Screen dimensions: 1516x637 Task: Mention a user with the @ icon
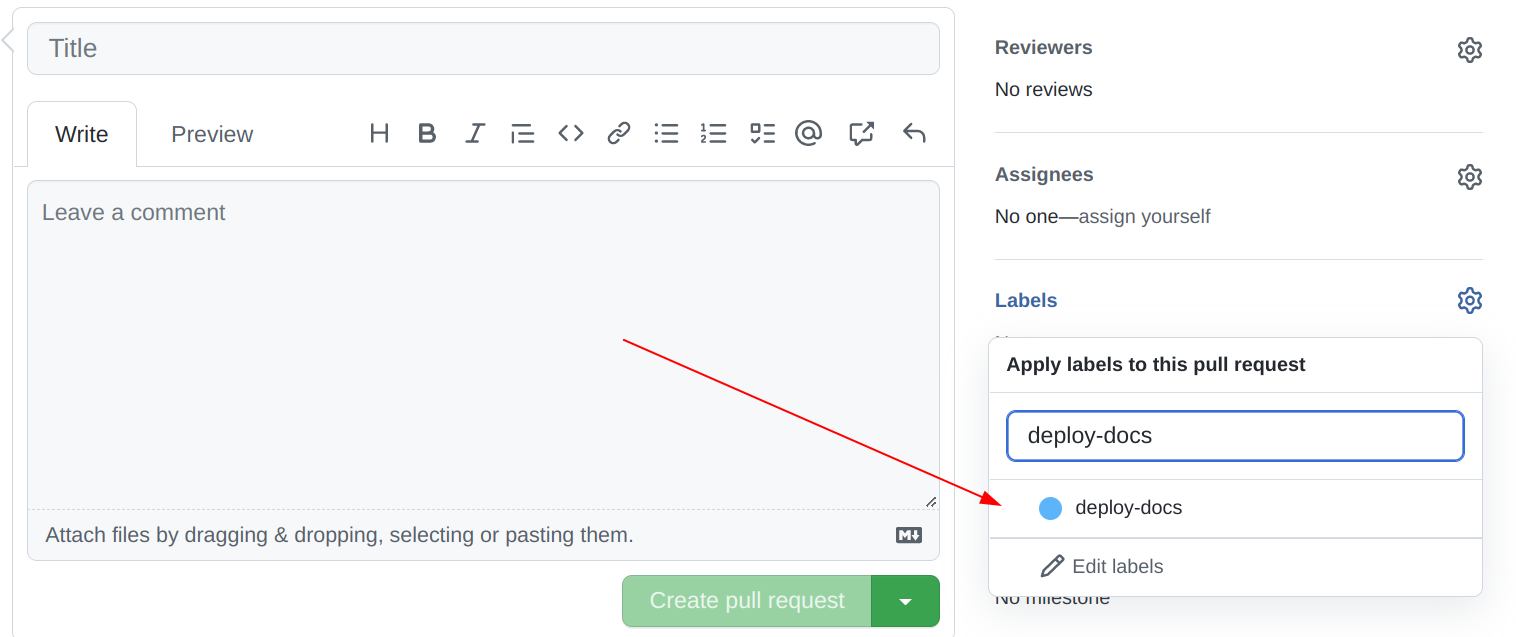point(809,133)
